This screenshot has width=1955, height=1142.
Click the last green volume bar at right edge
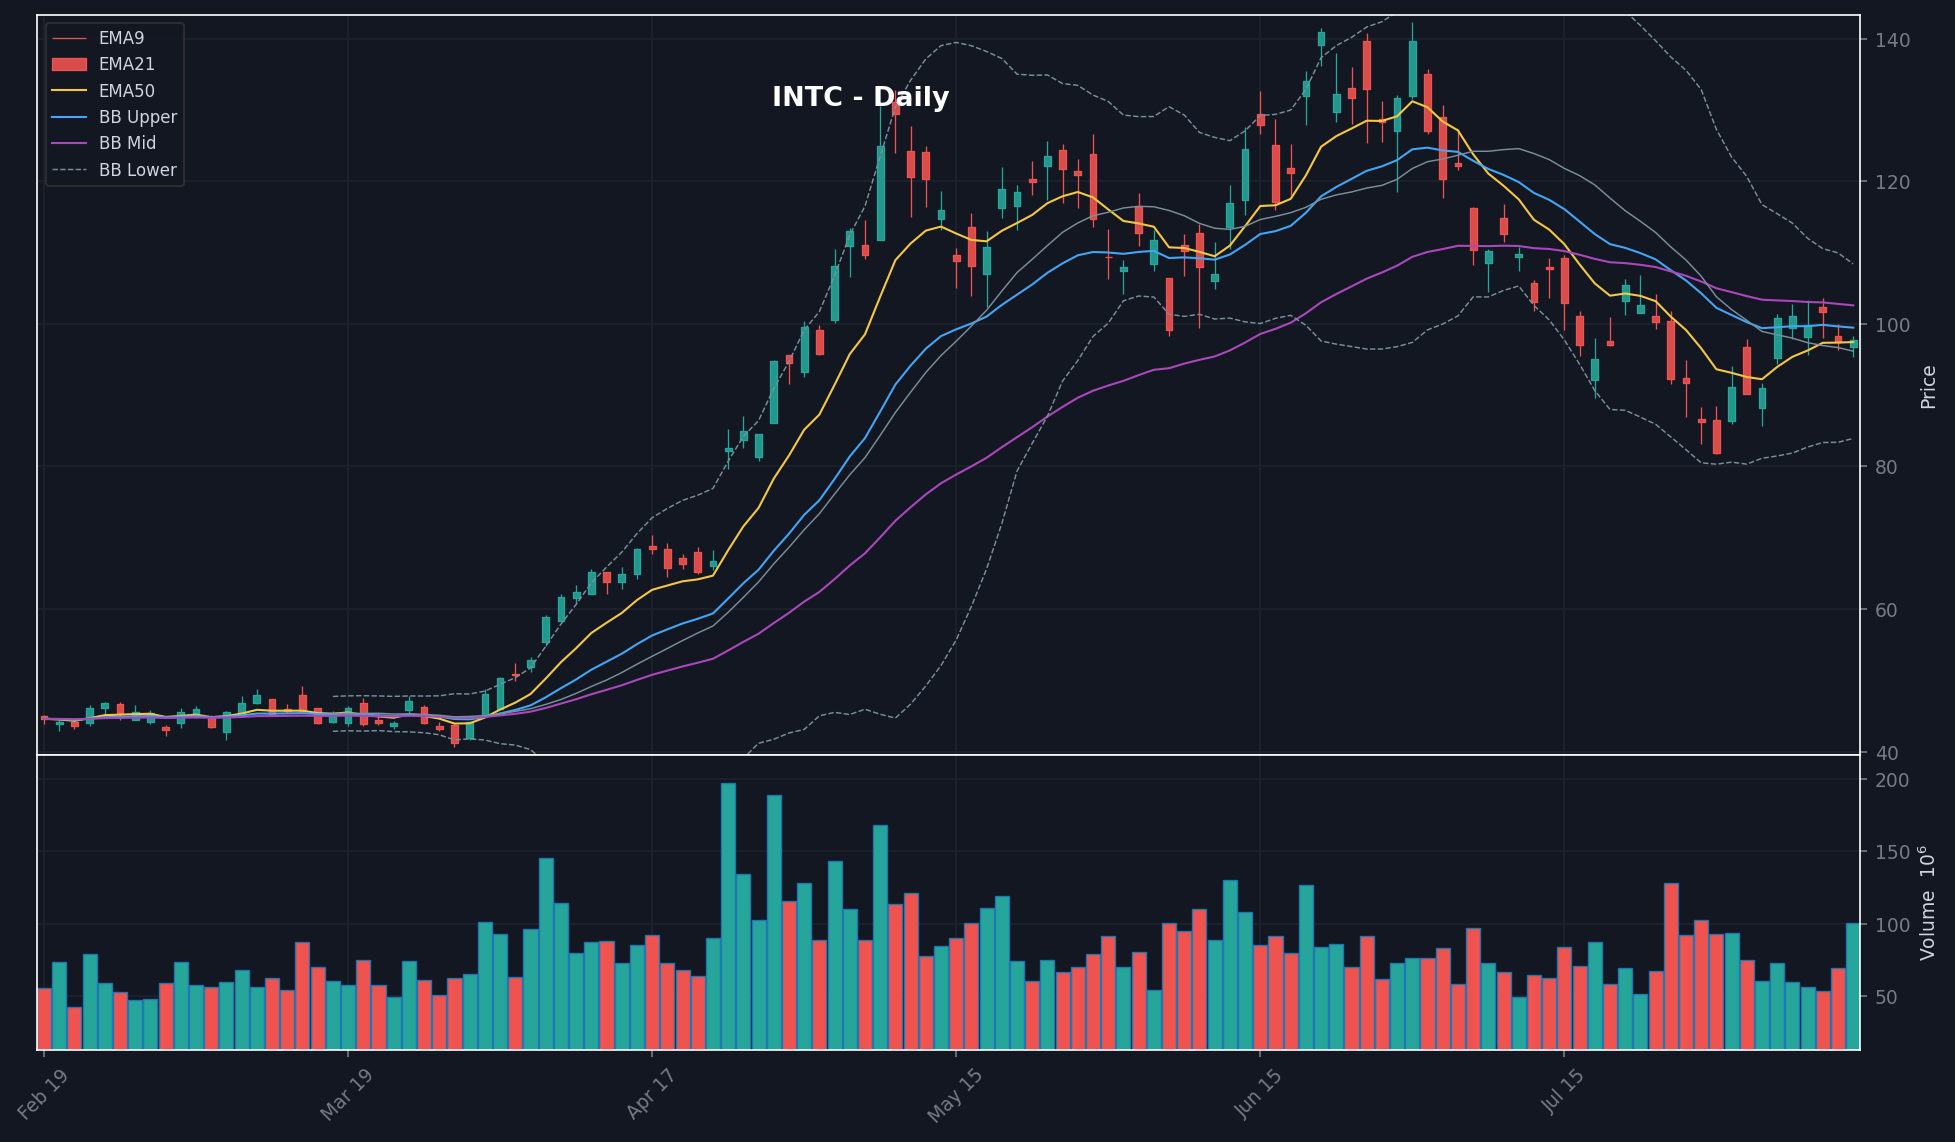point(1853,986)
